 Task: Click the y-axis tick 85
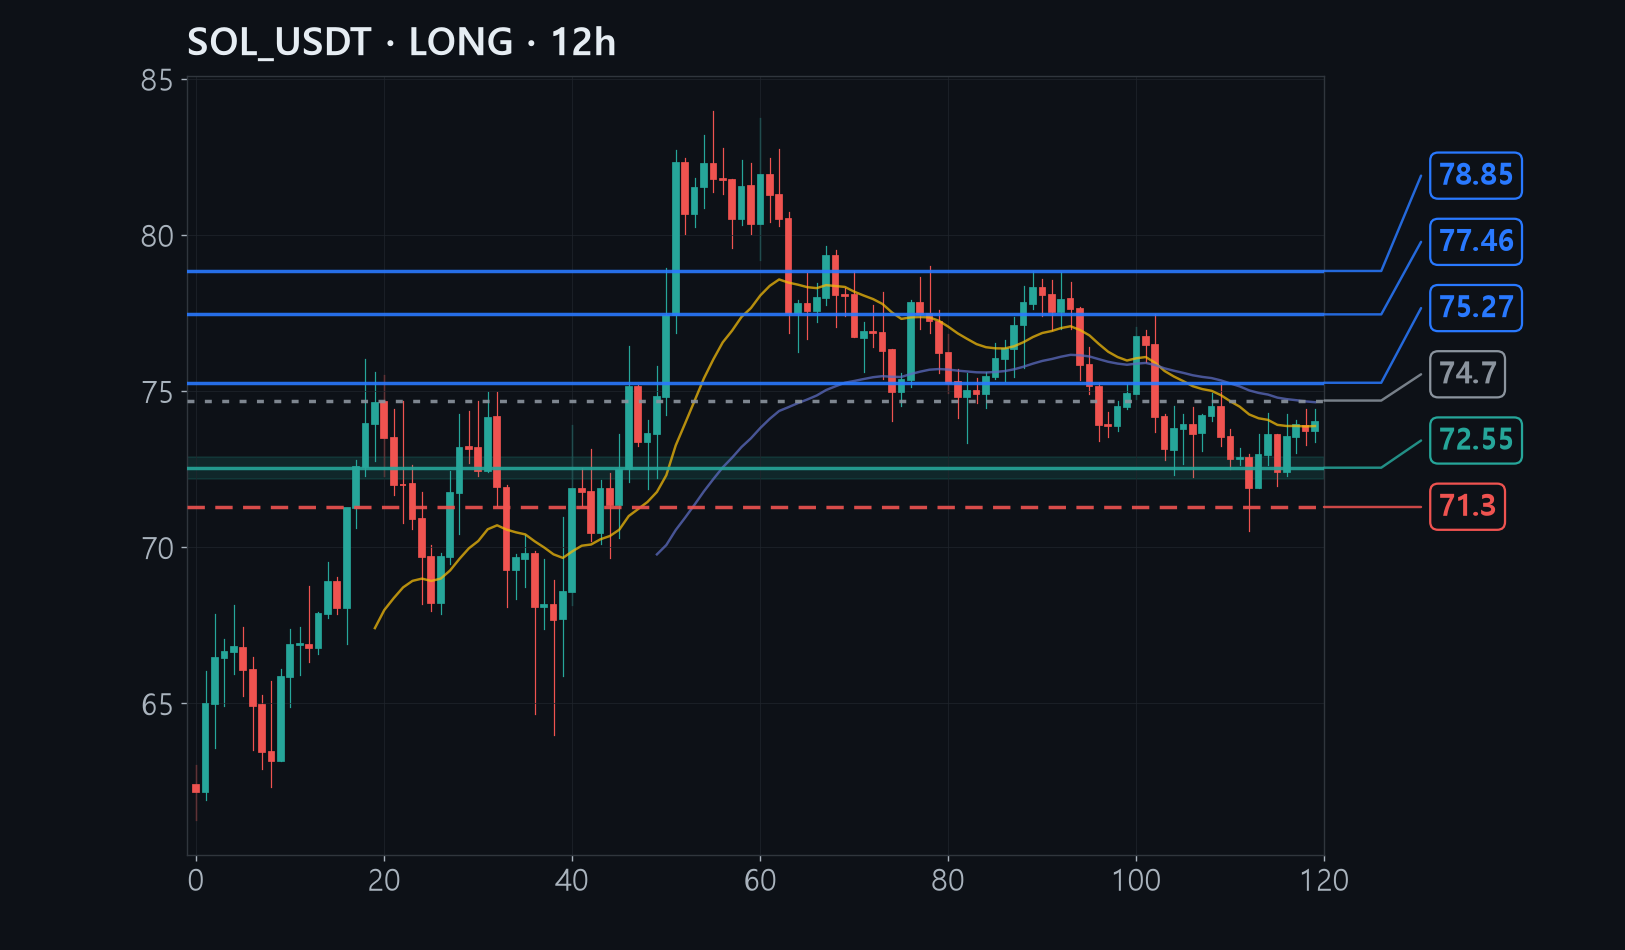[x=157, y=80]
